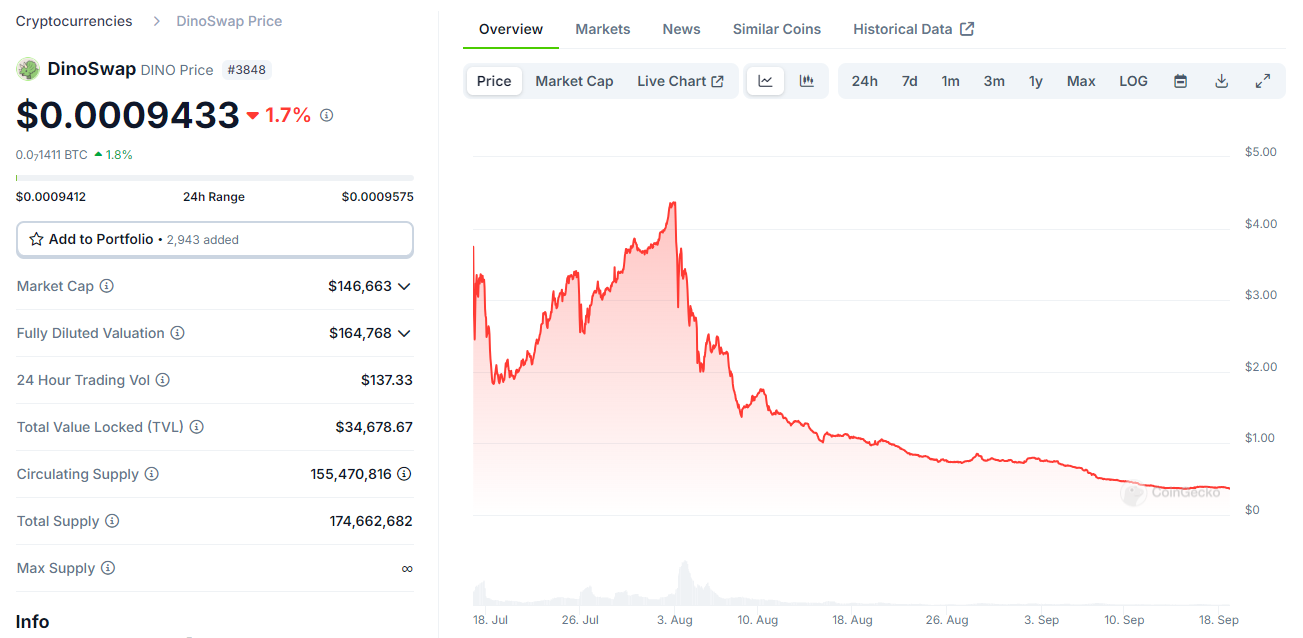Click the $0.0009433 price value
Screen dimensions: 1303x638
pyautogui.click(x=128, y=115)
